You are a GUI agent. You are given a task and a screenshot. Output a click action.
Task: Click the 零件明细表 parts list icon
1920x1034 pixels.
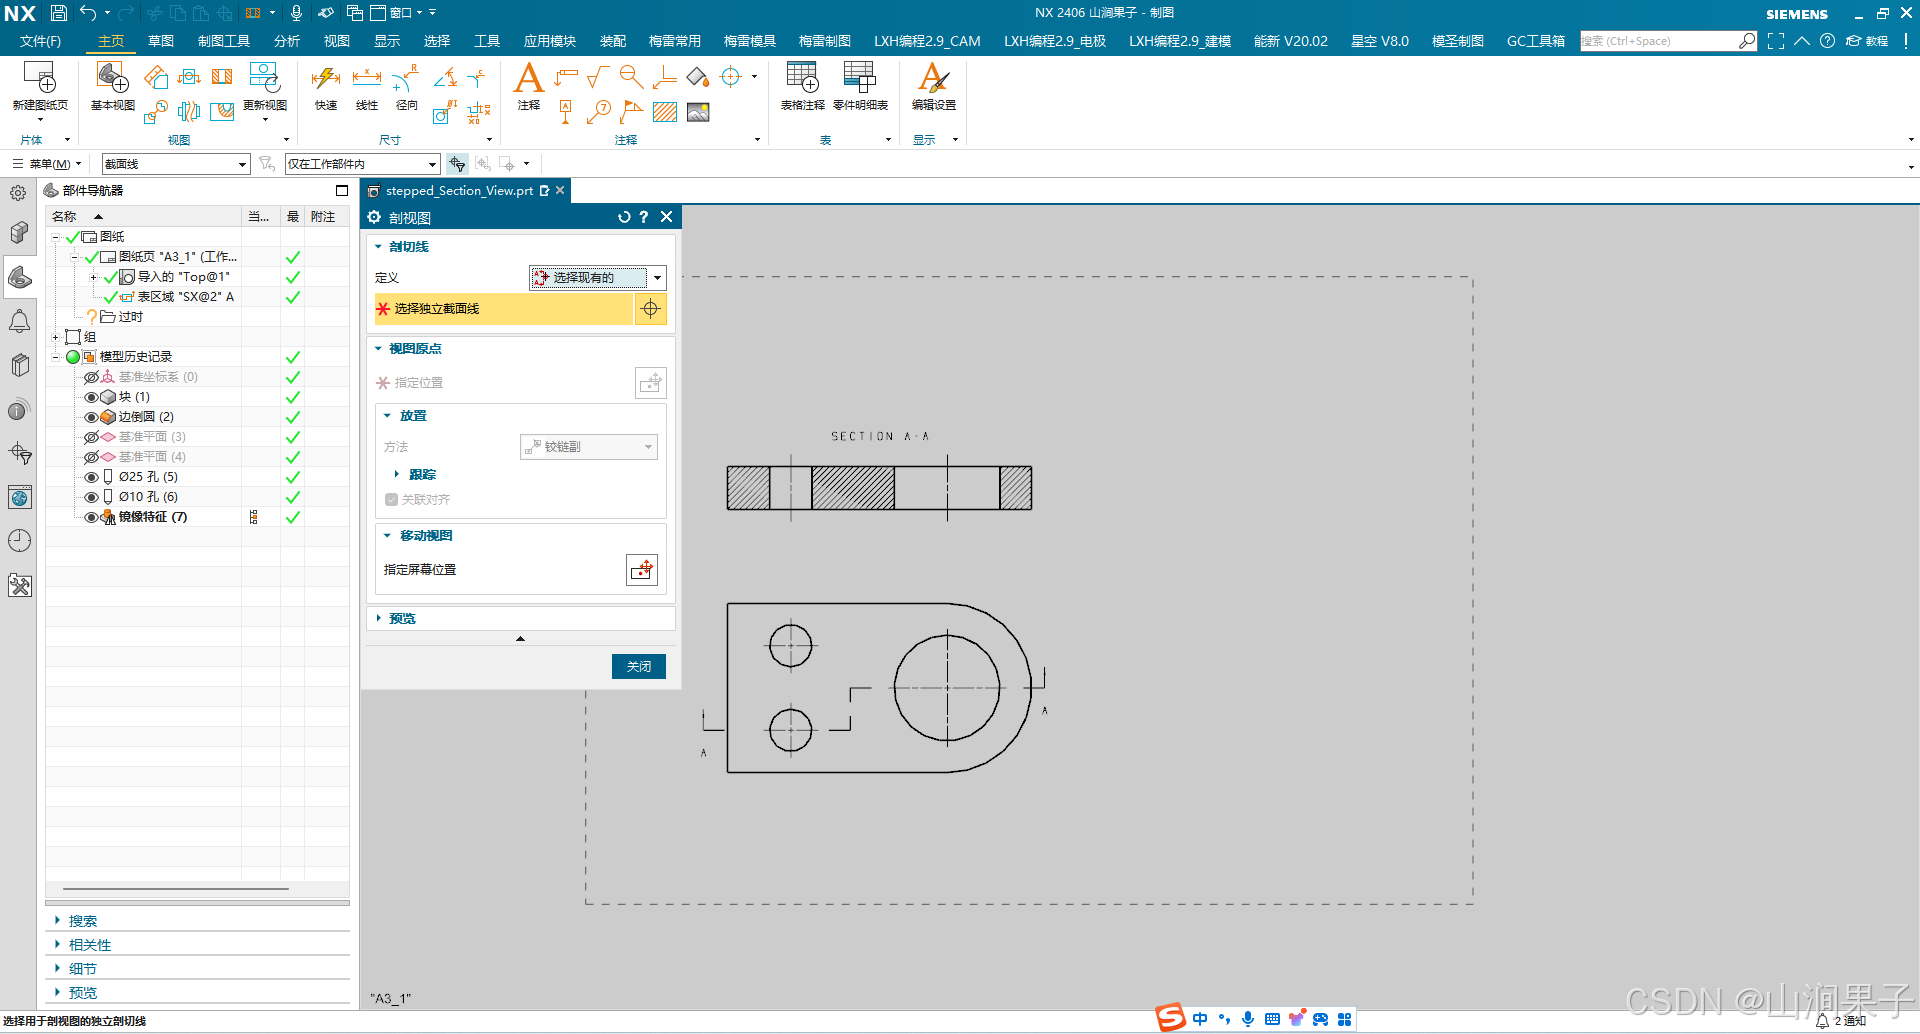[860, 78]
